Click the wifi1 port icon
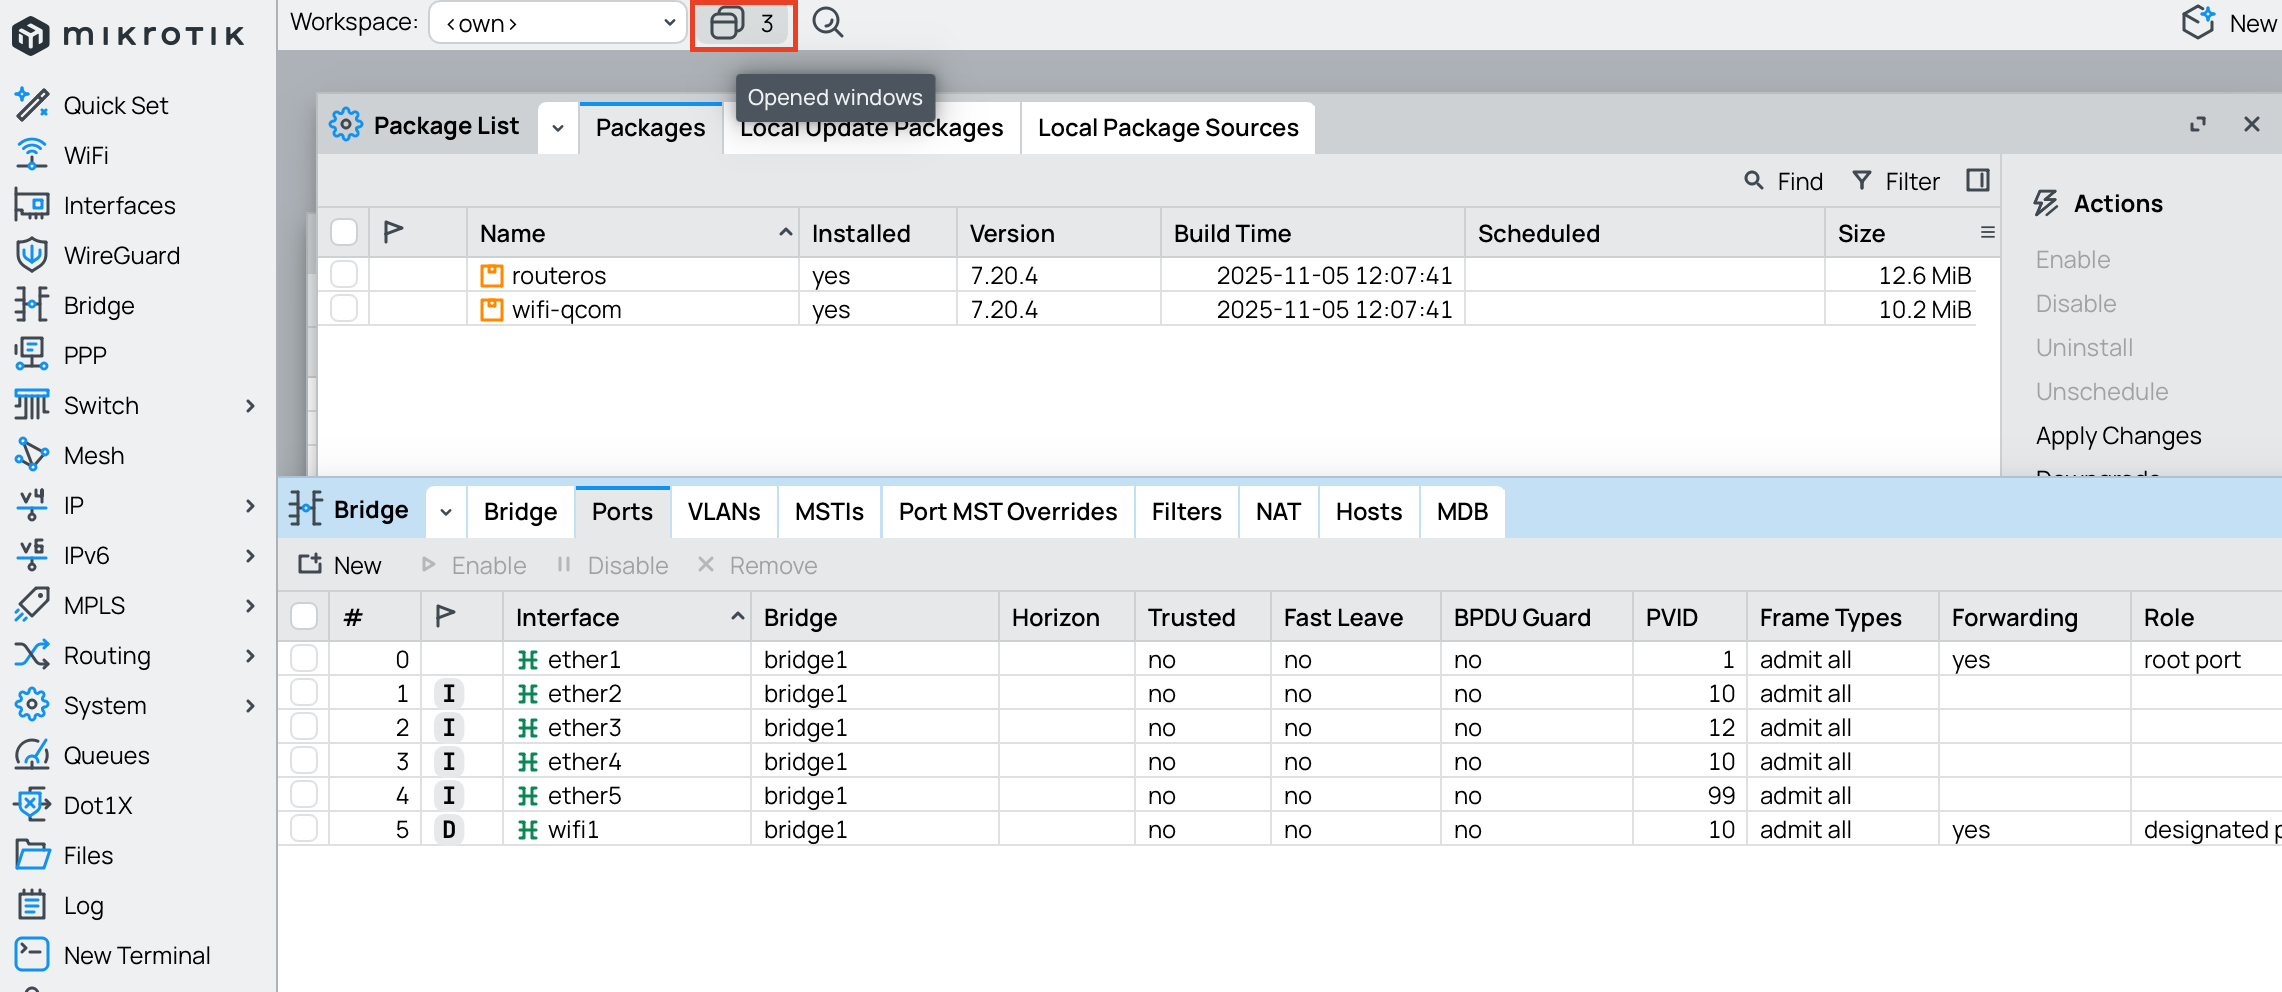Viewport: 2282px width, 992px height. tap(528, 830)
